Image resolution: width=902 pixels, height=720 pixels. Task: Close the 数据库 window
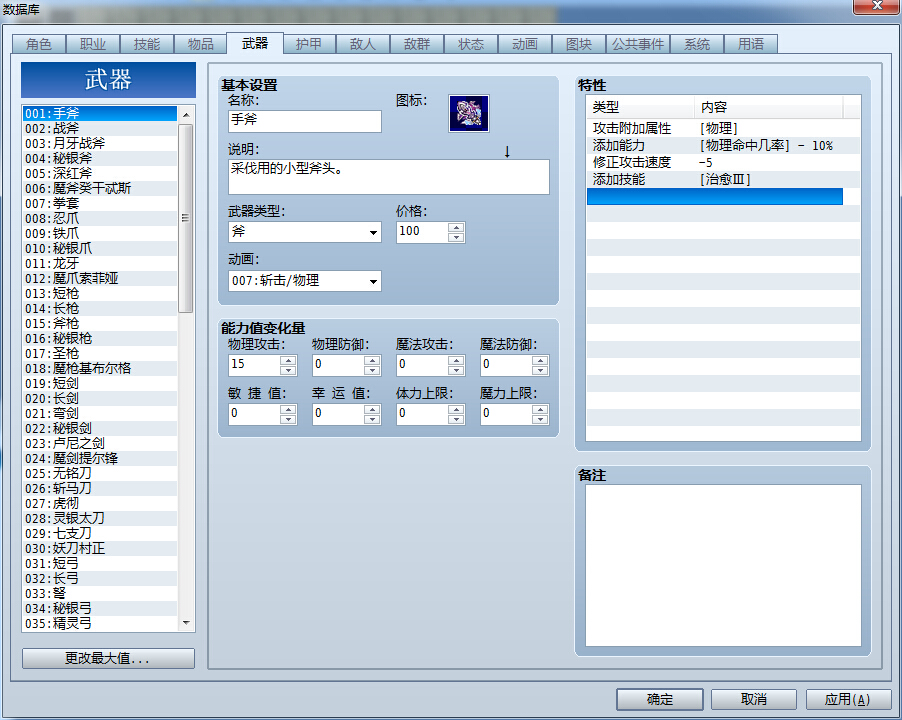pos(876,6)
